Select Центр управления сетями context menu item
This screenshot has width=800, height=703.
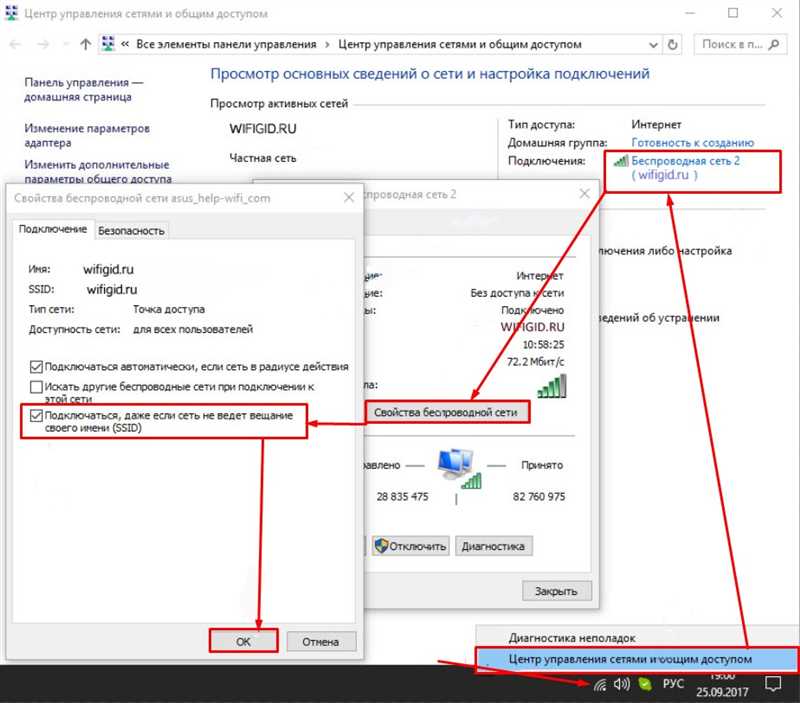click(637, 659)
